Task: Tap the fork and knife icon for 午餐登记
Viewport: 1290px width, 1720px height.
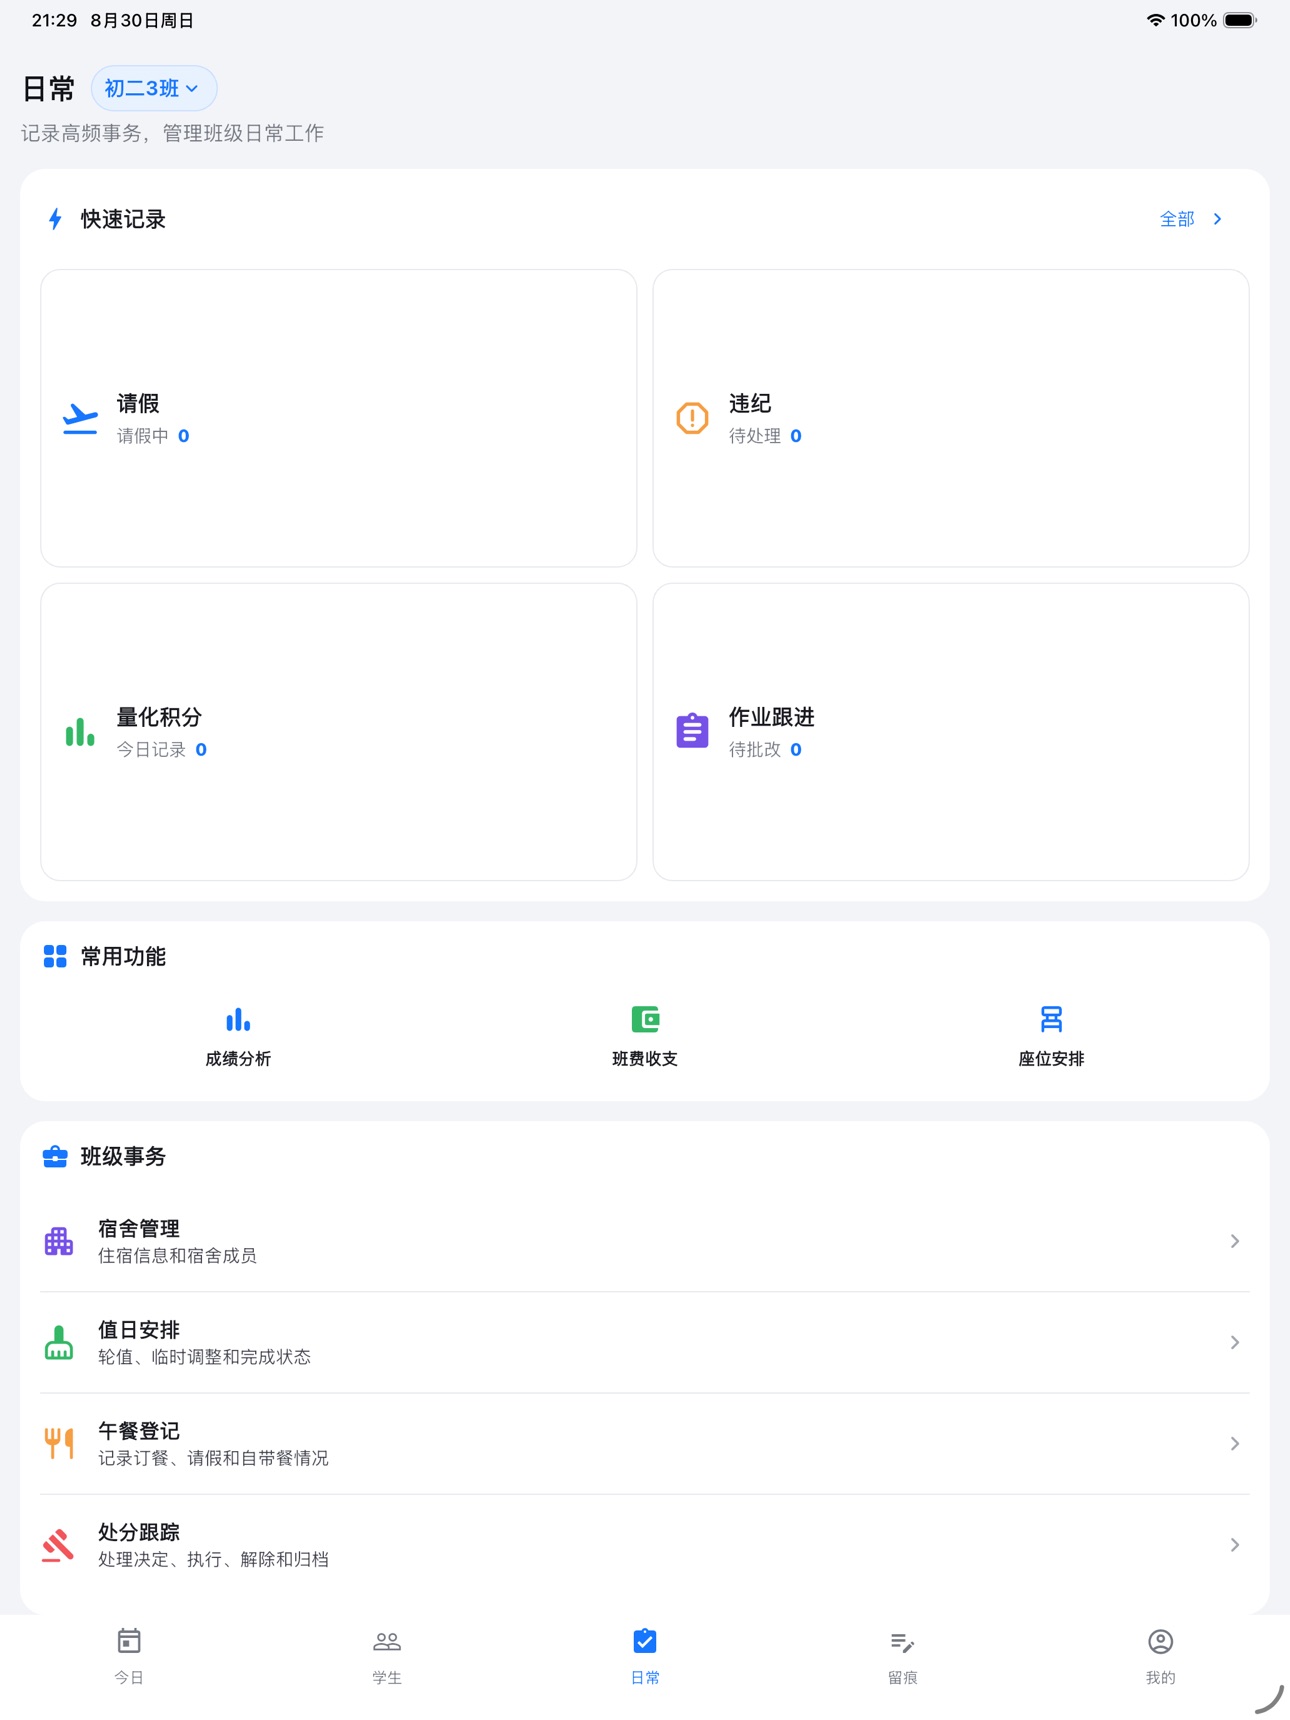Action: (x=59, y=1443)
